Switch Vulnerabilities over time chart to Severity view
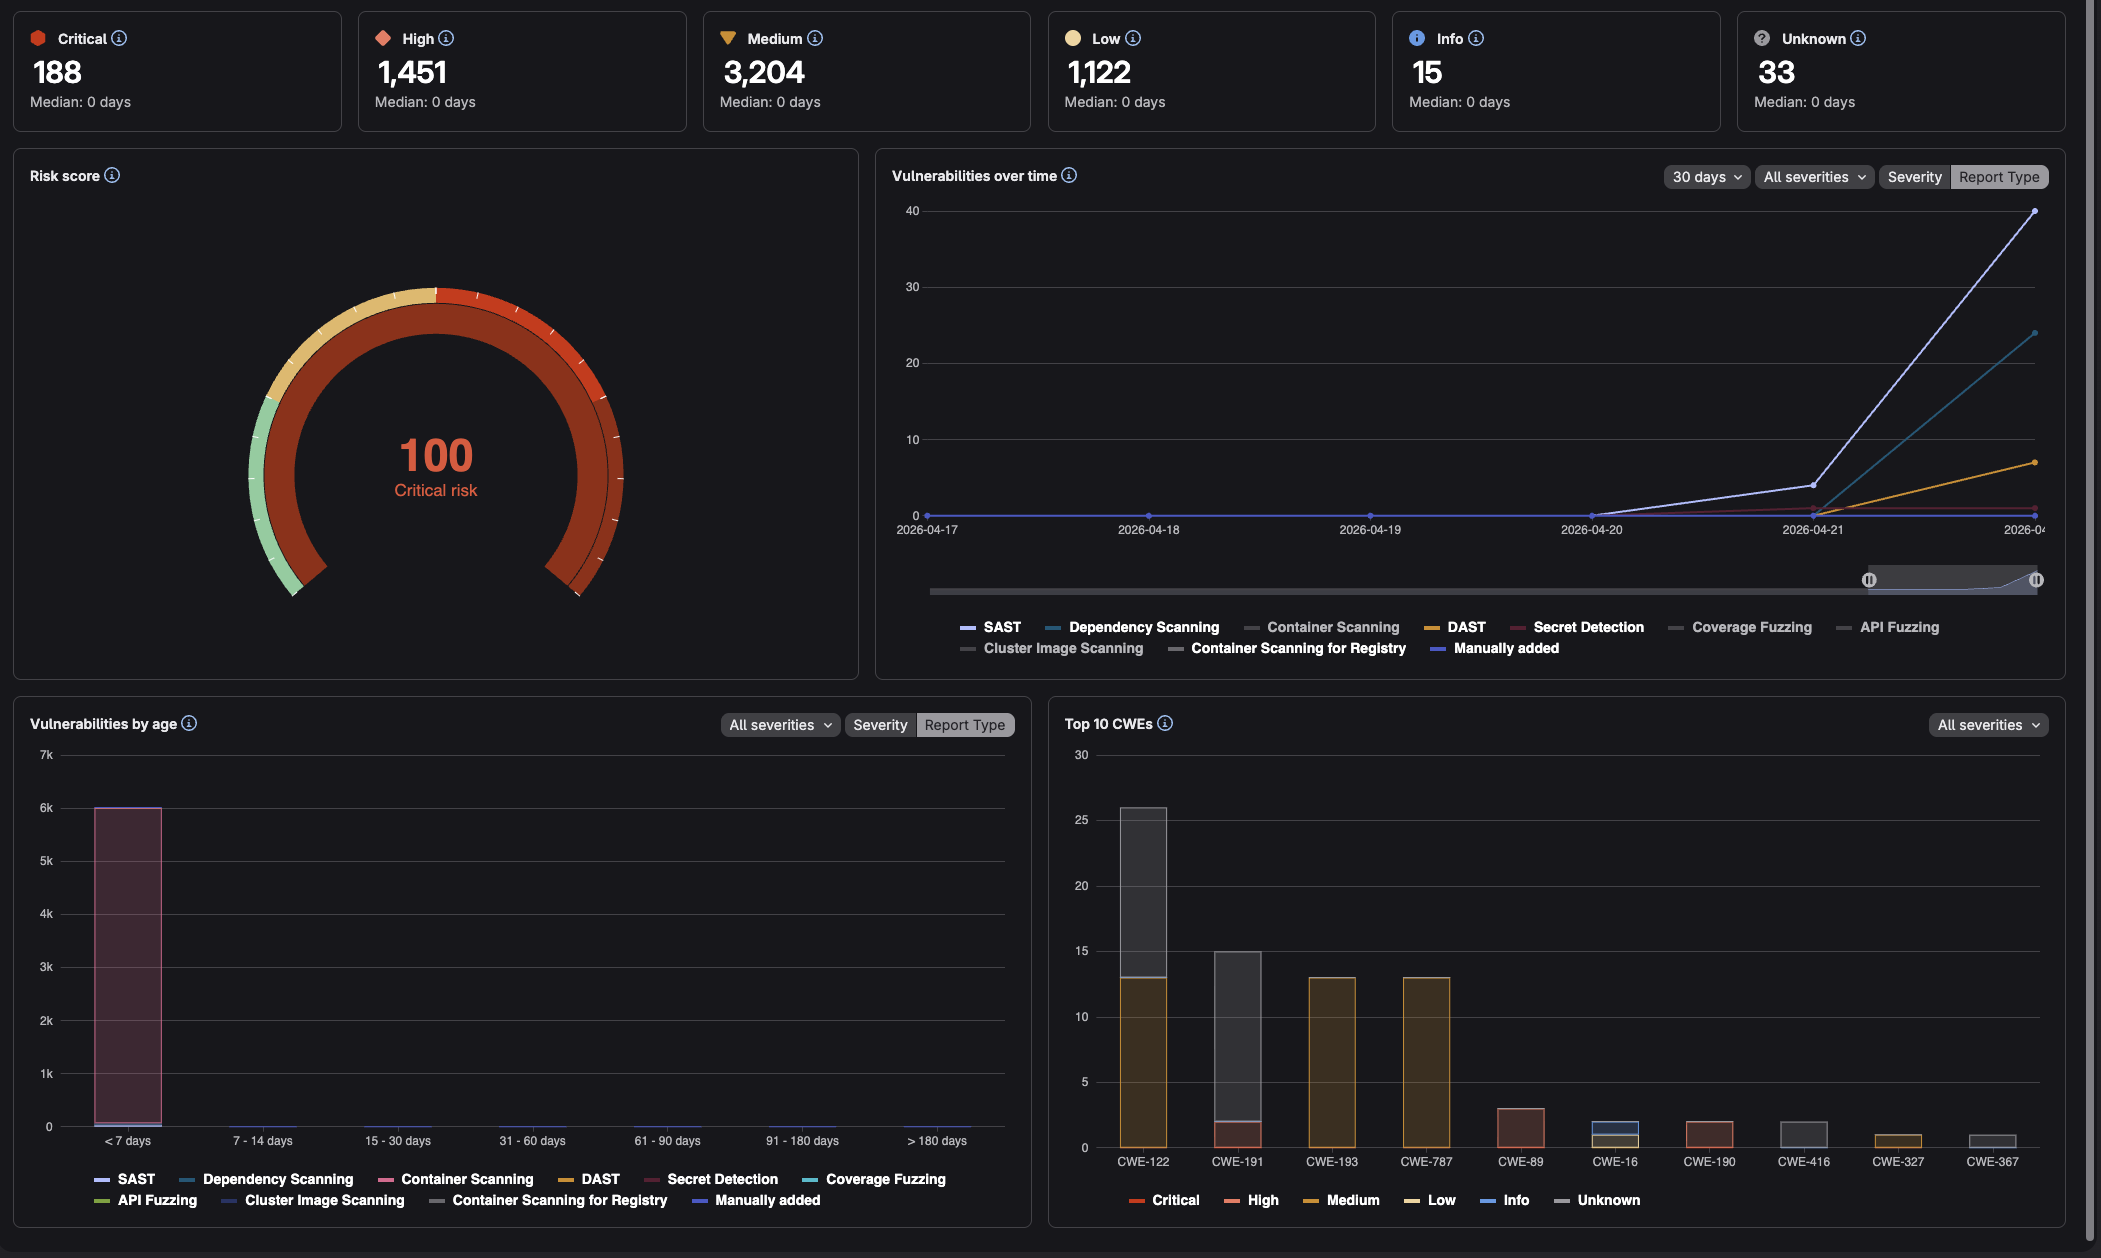The width and height of the screenshot is (2101, 1258). tap(1914, 177)
